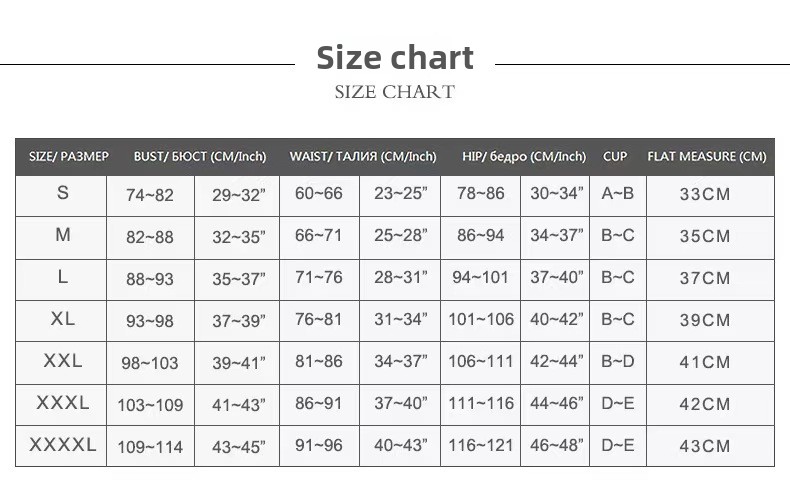This screenshot has width=790, height=495.
Task: Click the bold "Size chart" title
Action: 395,57
